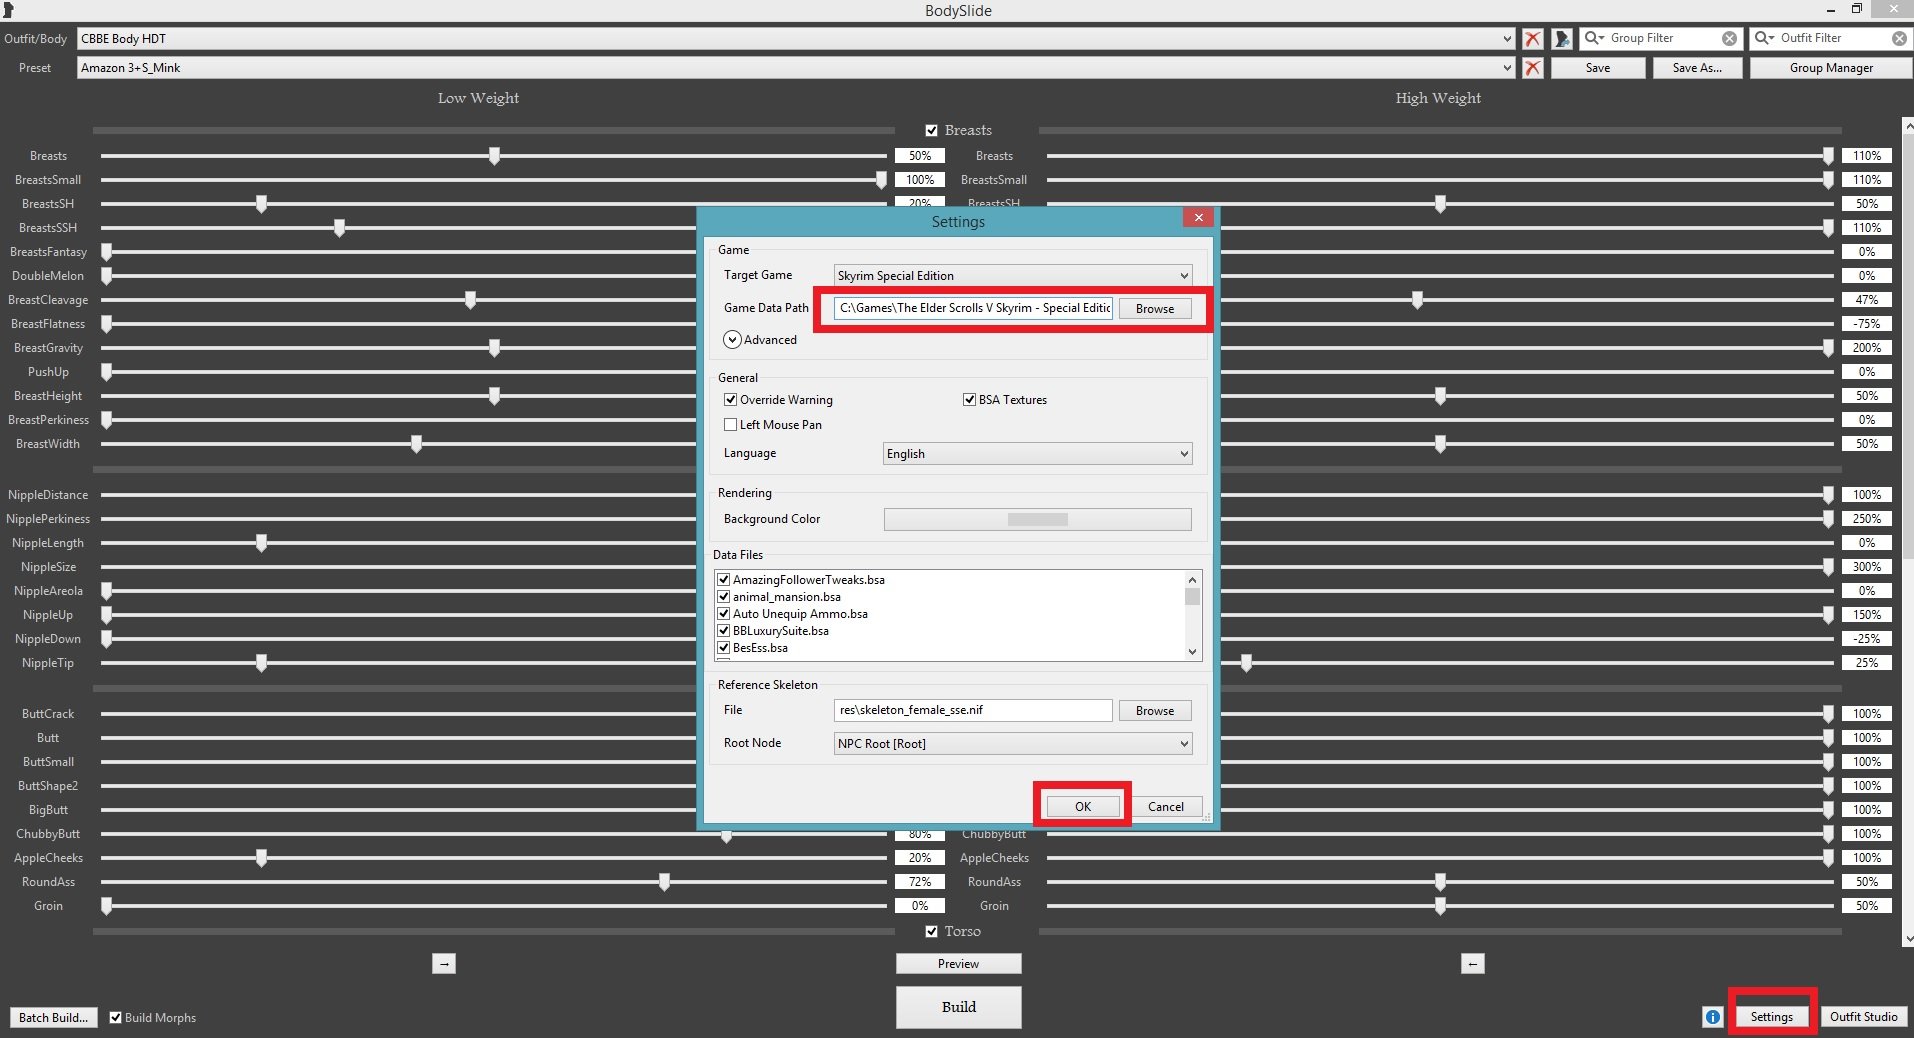The height and width of the screenshot is (1038, 1914).
Task: Confirm settings with the OK button
Action: [x=1082, y=807]
